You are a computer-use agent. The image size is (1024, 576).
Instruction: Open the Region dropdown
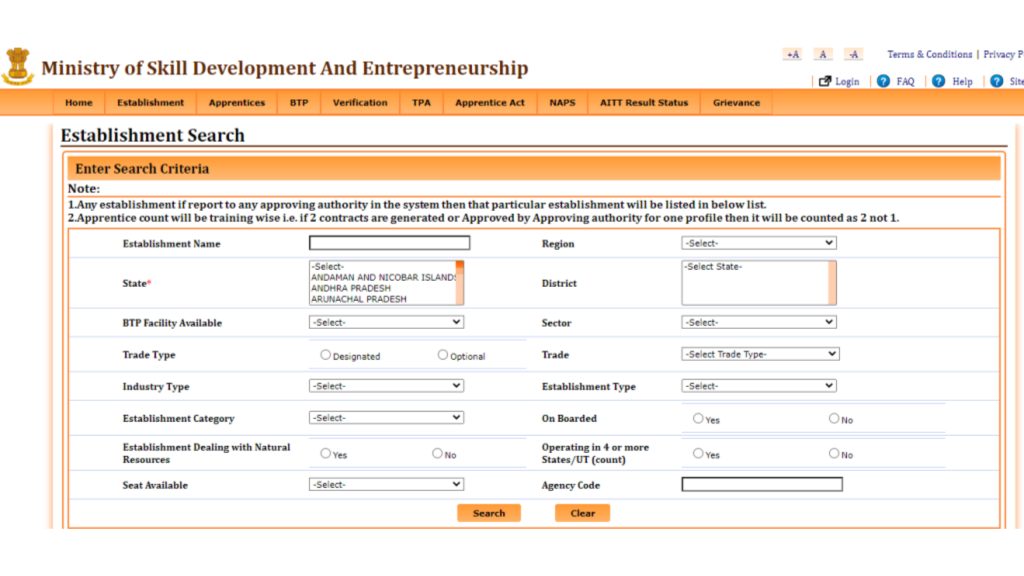759,243
